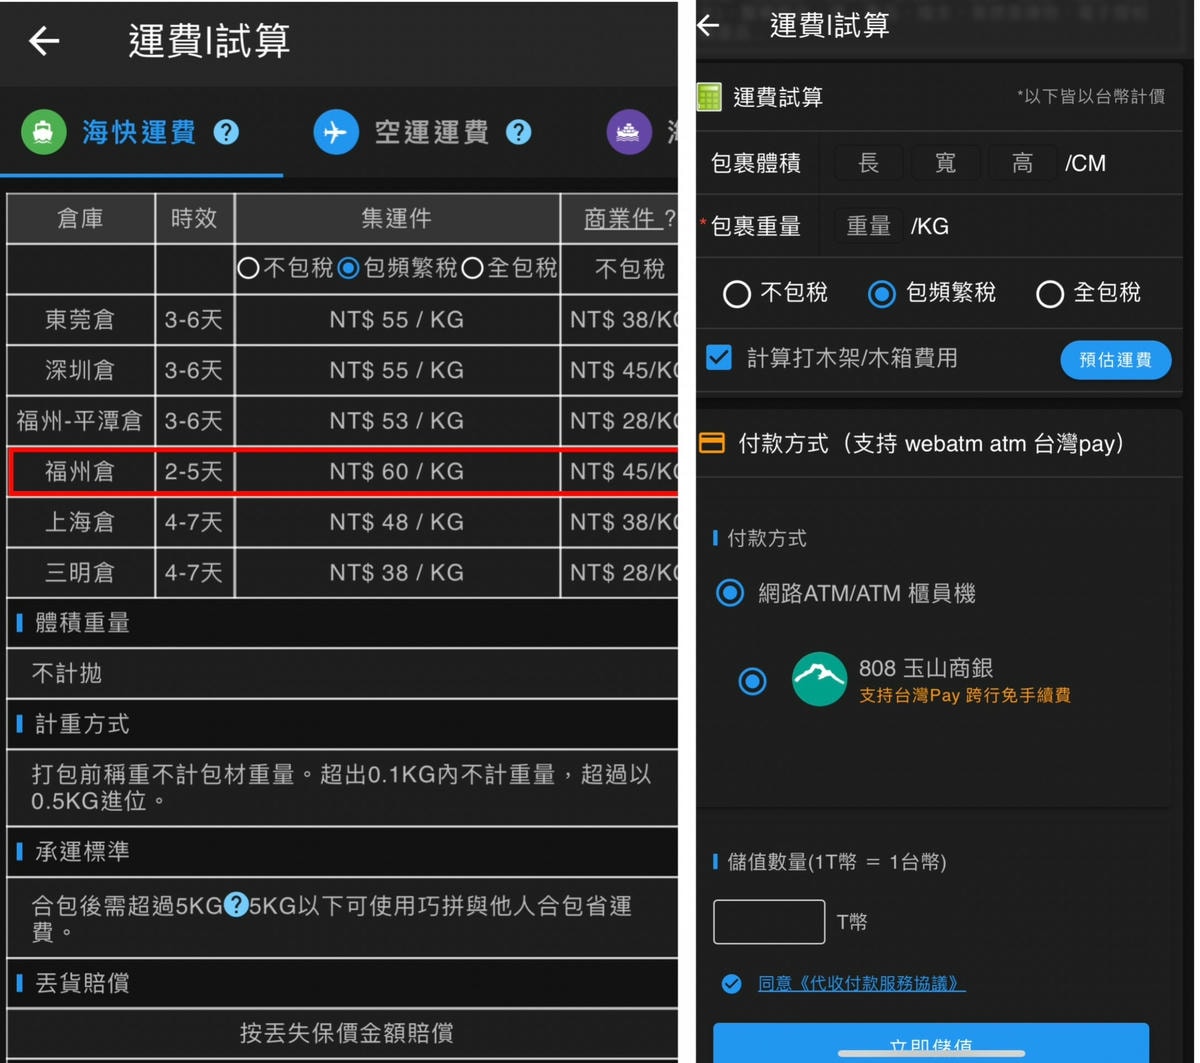The image size is (1200, 1063).
Task: Click the 預估運費 button
Action: coord(1115,360)
